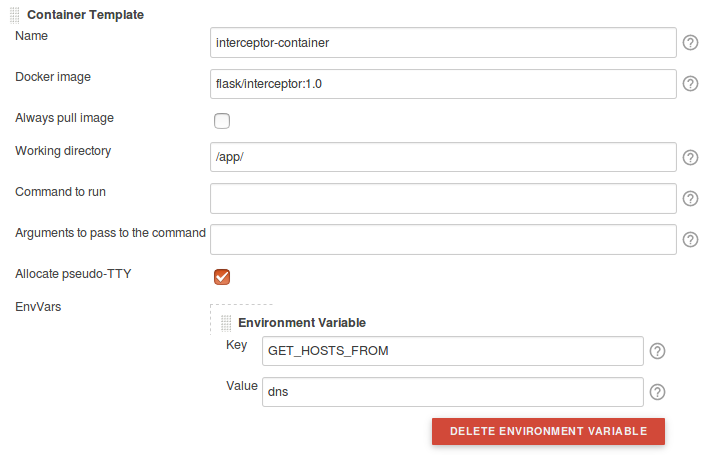Open help for environment variable Key
Viewport: 719px width, 455px height.
click(x=657, y=351)
